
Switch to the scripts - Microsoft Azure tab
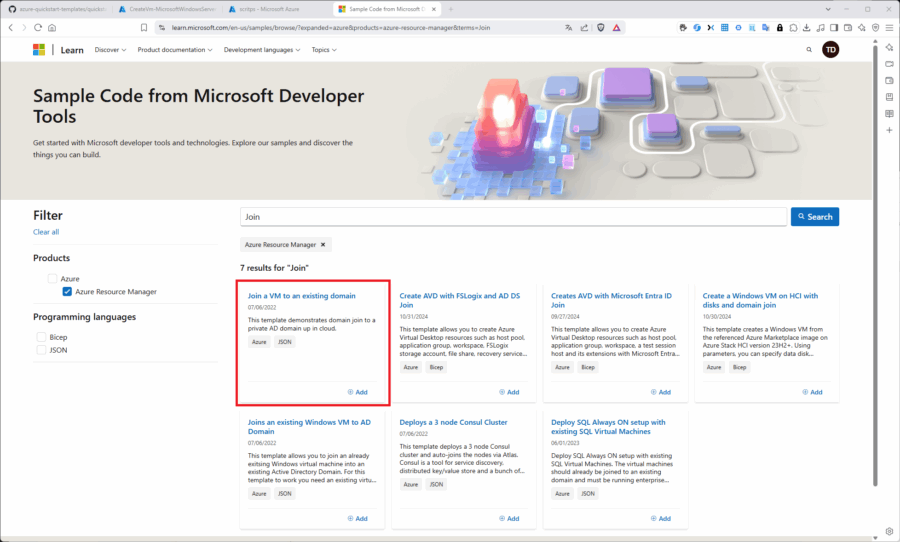tap(277, 9)
